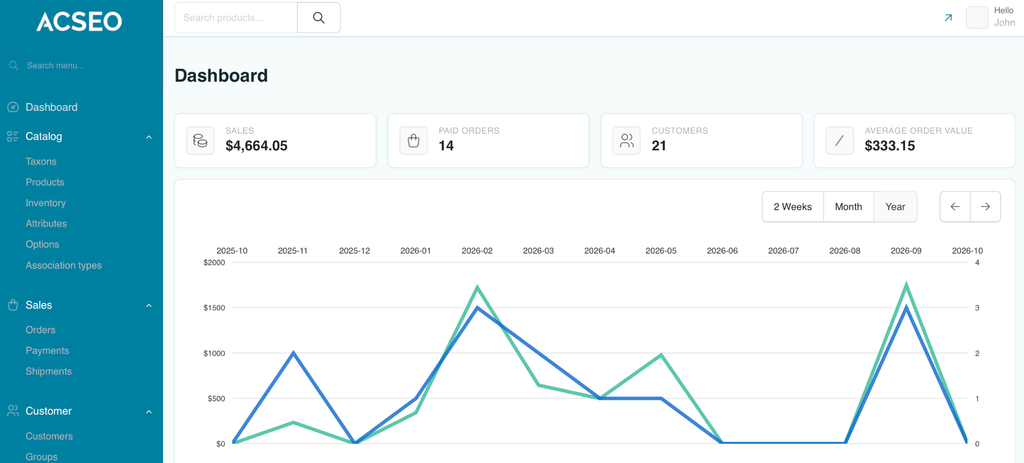Collapse the Sales section chevron

(149, 306)
